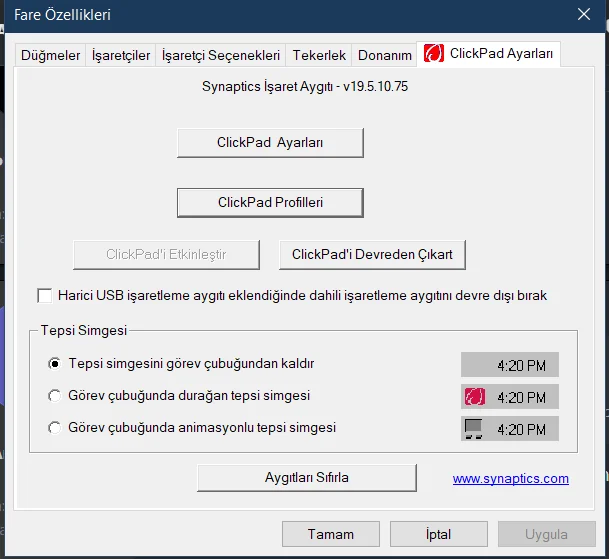Click ClickPad'i Devreden Çıkart button
Screen dimensions: 609x559
click(x=372, y=254)
